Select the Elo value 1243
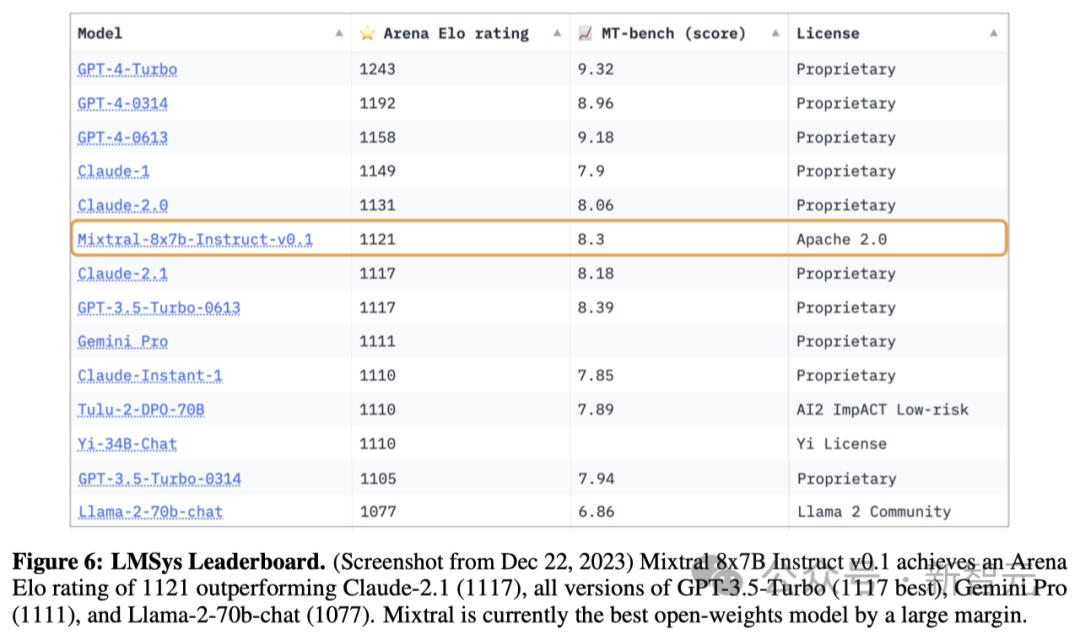This screenshot has height=635, width=1080. tap(377, 69)
